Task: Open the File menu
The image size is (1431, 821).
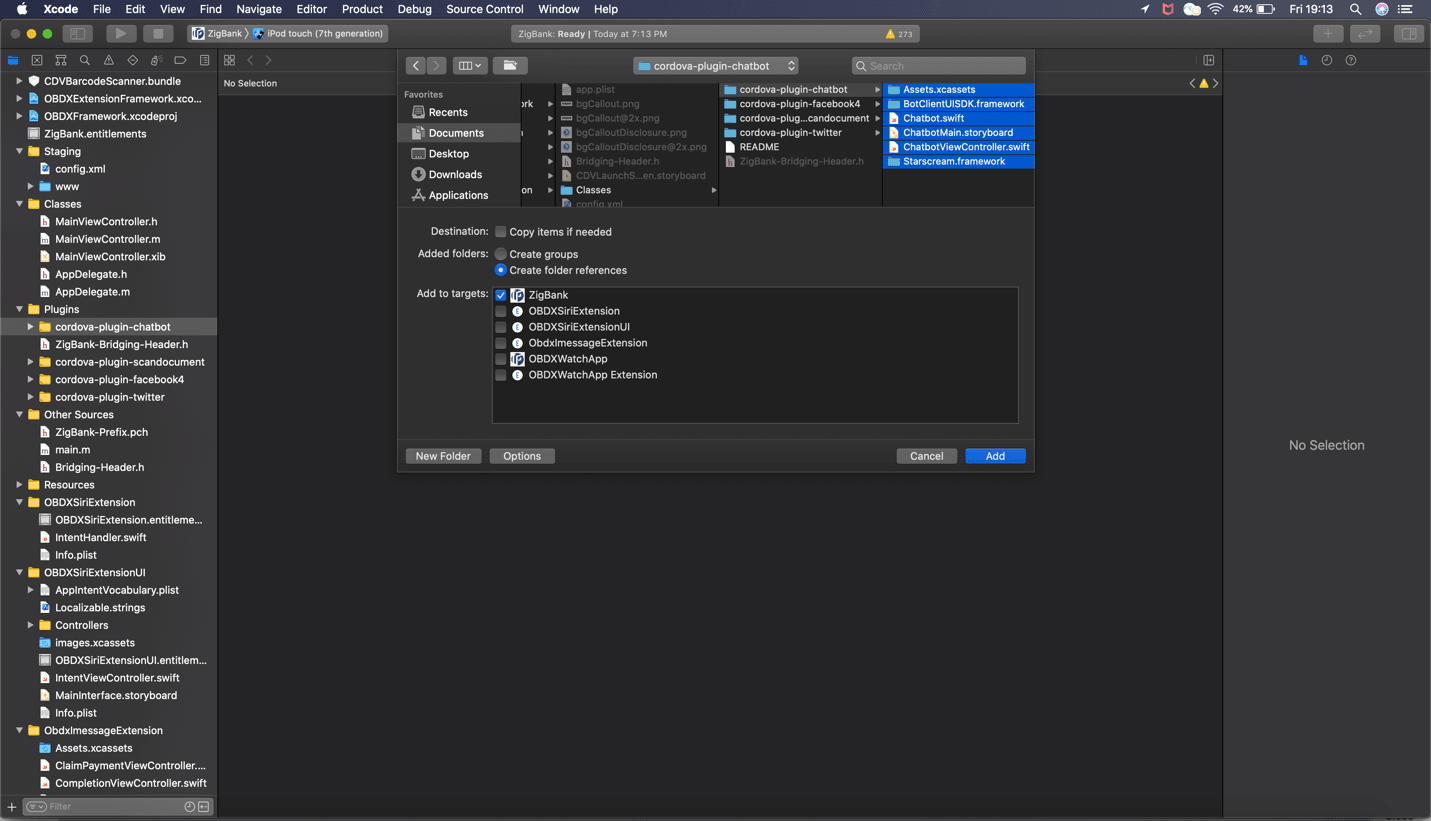Action: coord(101,9)
